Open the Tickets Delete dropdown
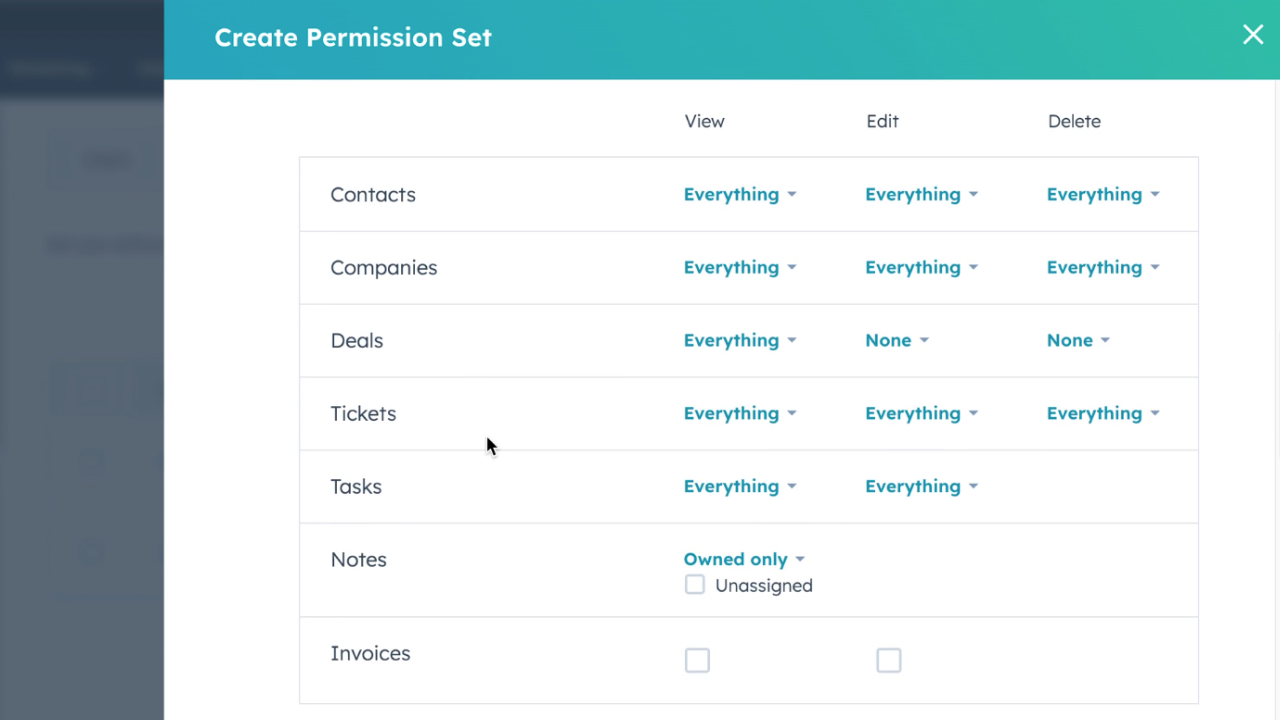 [1103, 413]
